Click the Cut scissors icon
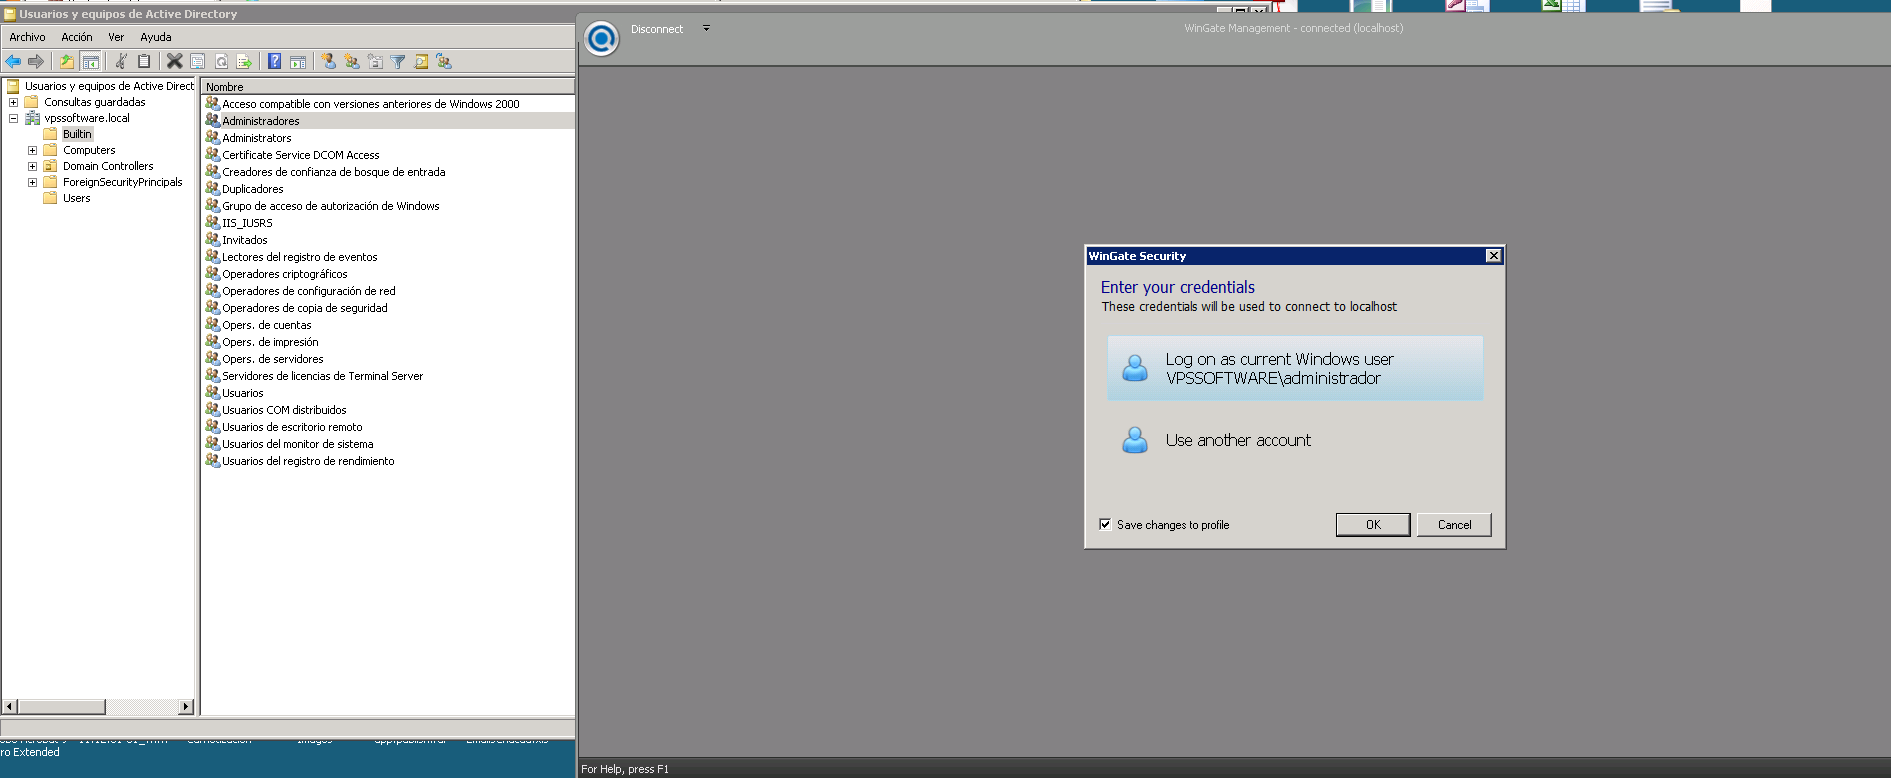Screen dimensions: 1891x778 coord(121,62)
